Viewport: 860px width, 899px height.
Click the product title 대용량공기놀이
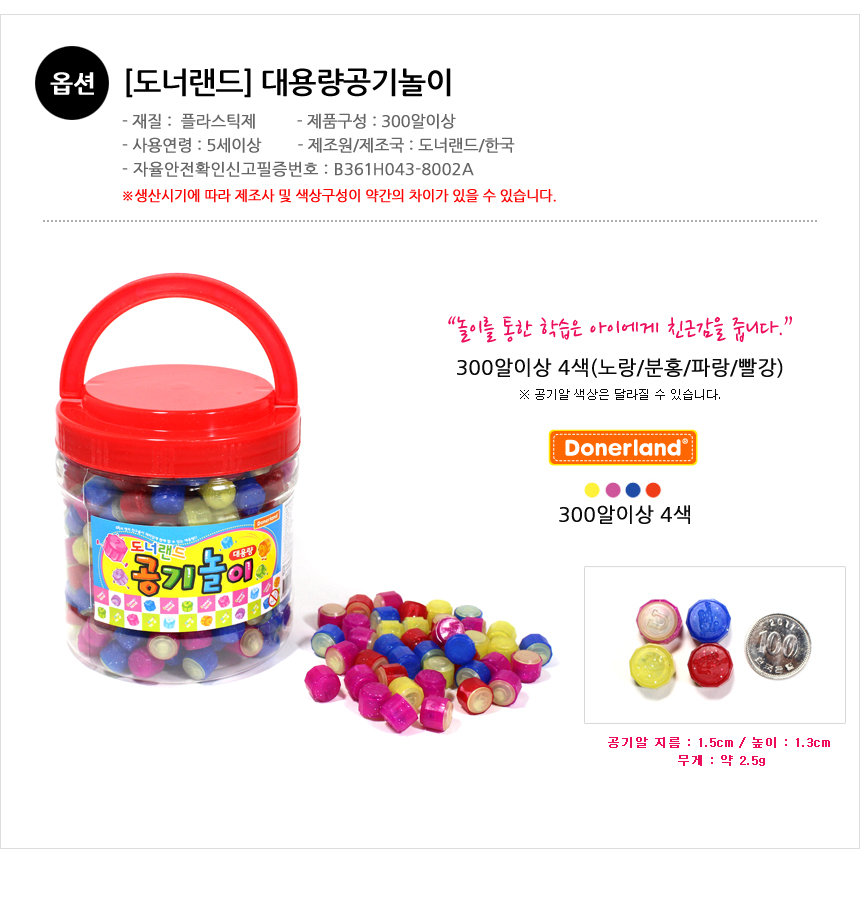357,83
